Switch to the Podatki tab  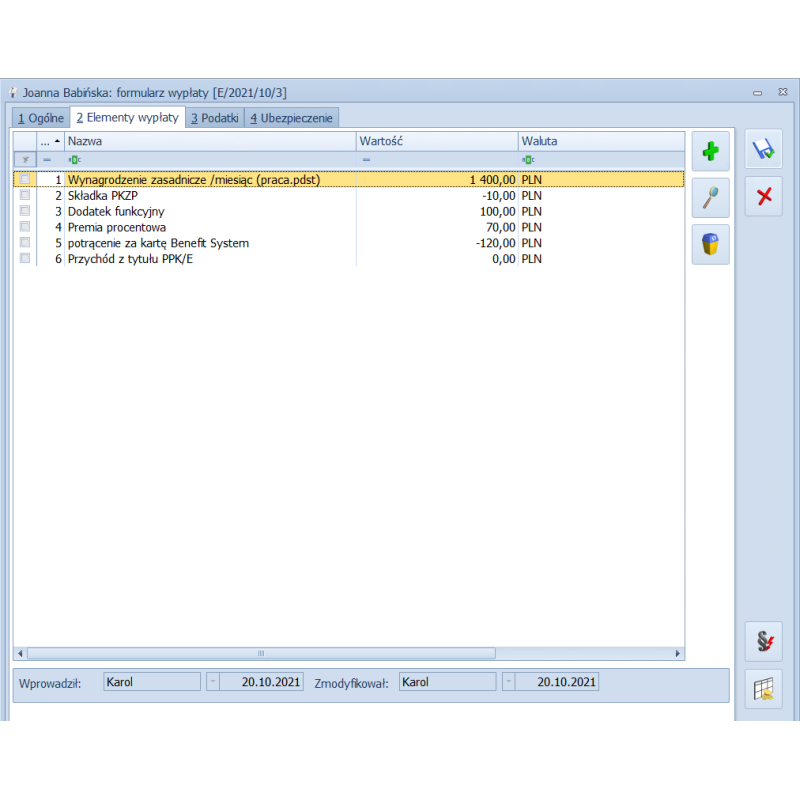point(214,118)
